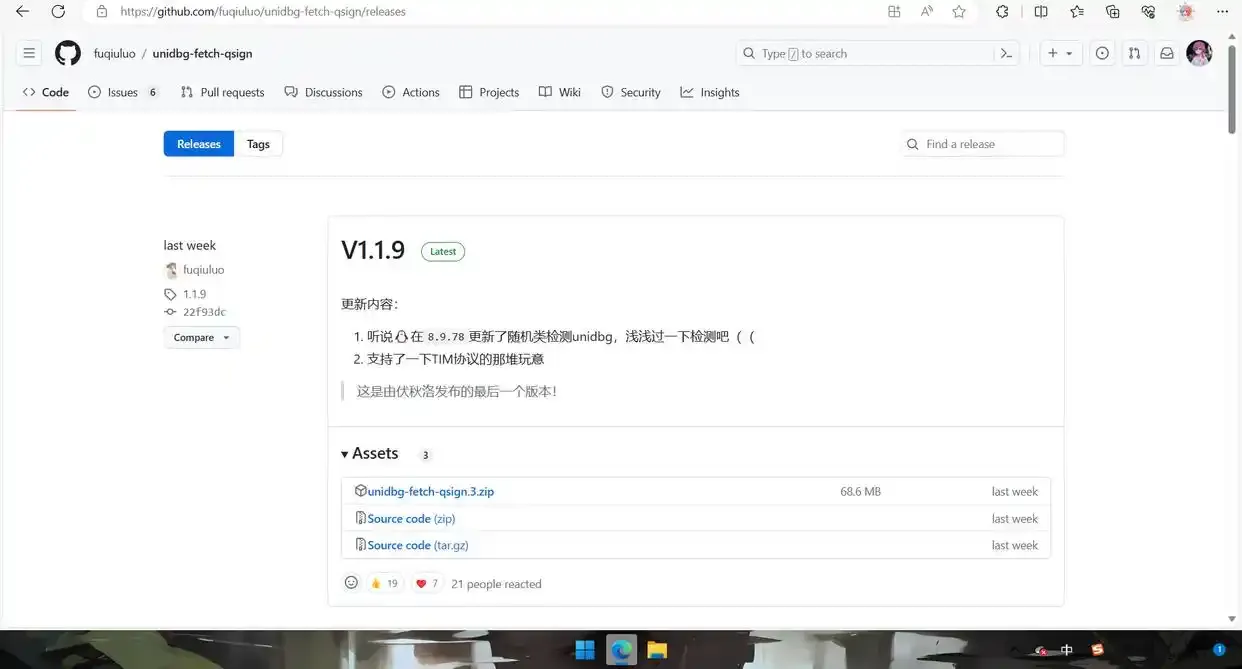The width and height of the screenshot is (1242, 669).
Task: Open pull requests icon in header
Action: tap(1134, 53)
